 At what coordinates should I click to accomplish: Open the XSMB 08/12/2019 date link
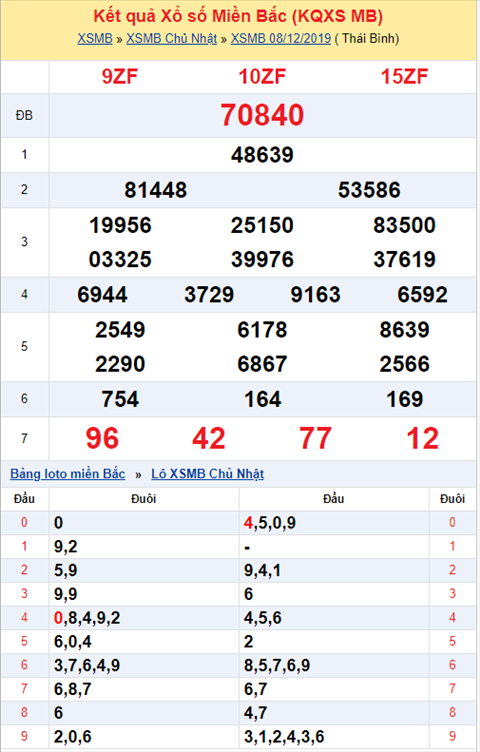[x=281, y=38]
